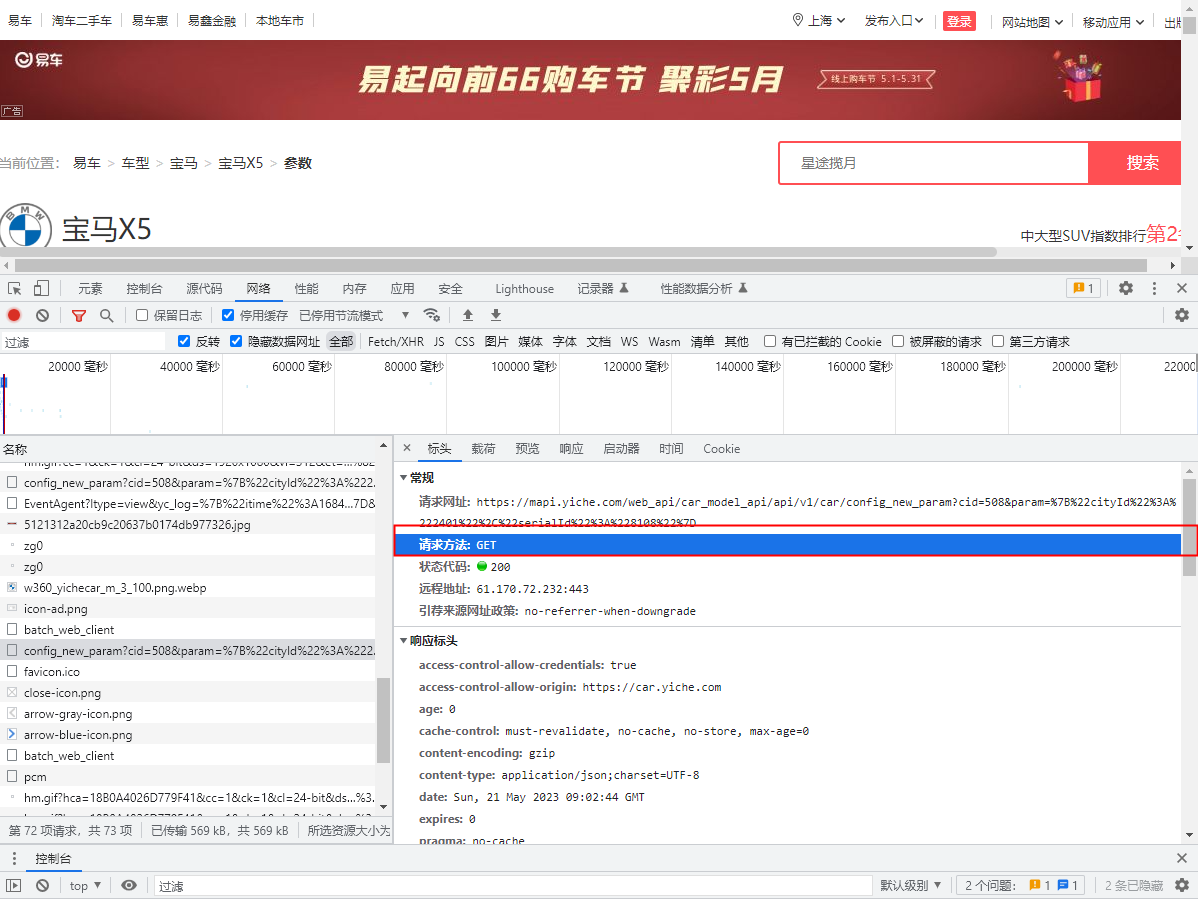
Task: Click the inspect element picker icon
Action: pos(15,288)
